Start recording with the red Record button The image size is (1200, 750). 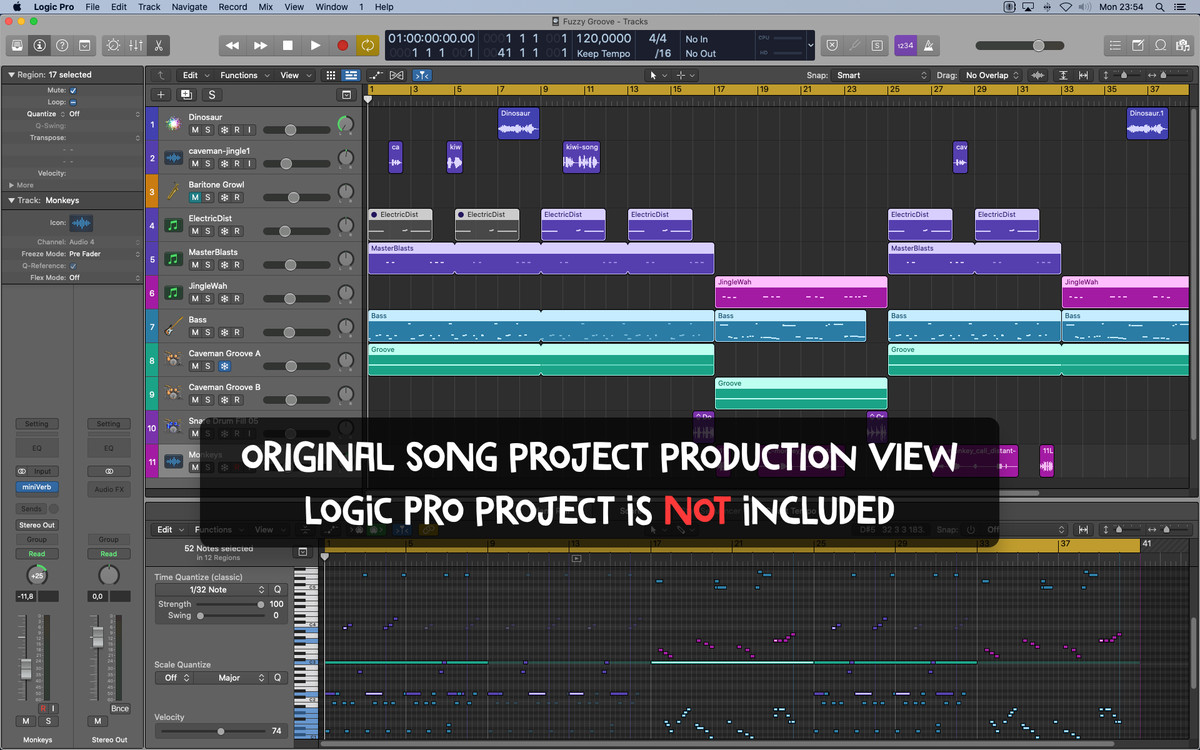(343, 45)
